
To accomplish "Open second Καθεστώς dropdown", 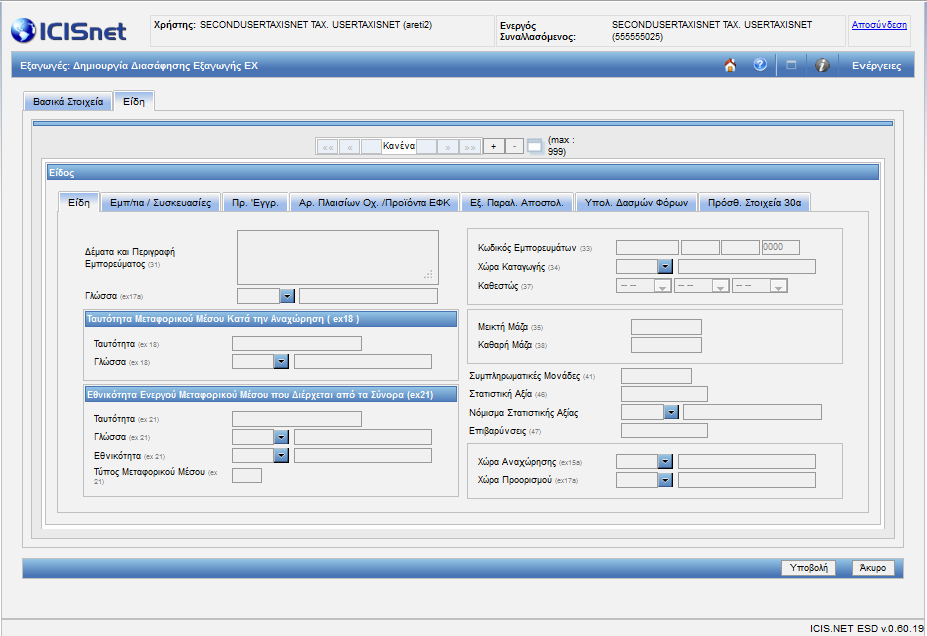I will click(701, 286).
